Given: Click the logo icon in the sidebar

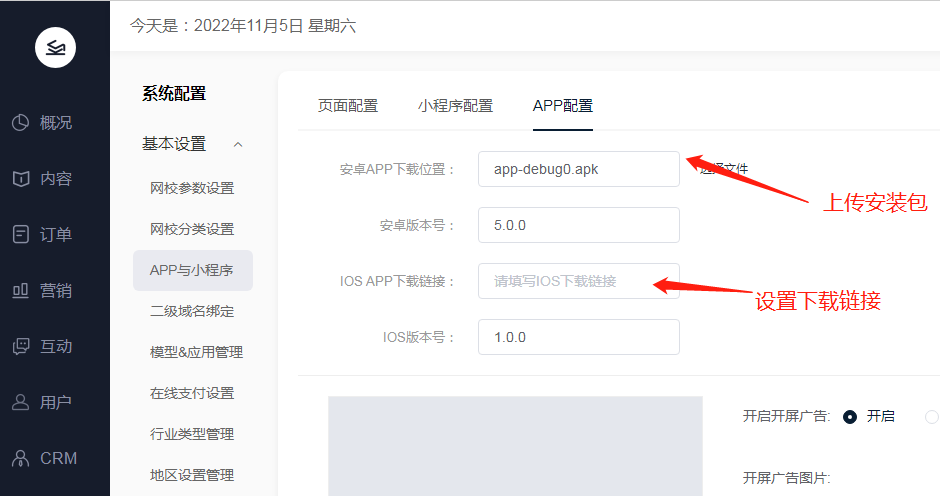Looking at the screenshot, I should pos(55,47).
